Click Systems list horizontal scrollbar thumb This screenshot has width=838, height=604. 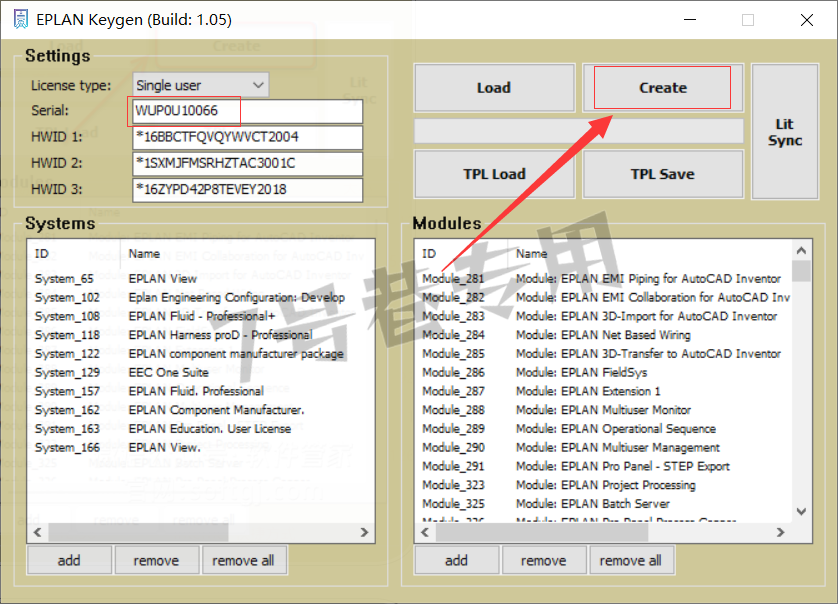click(x=138, y=532)
